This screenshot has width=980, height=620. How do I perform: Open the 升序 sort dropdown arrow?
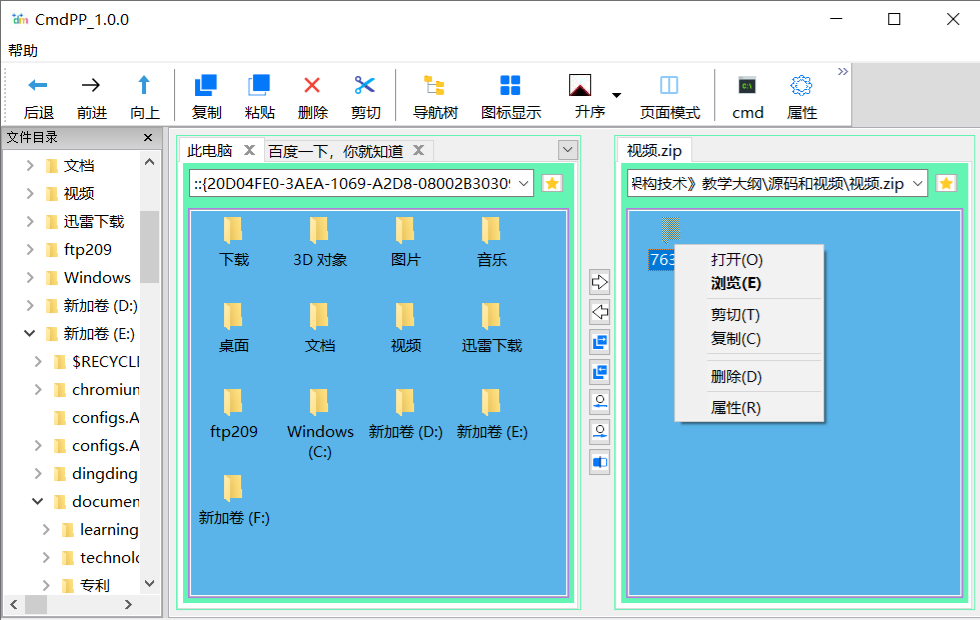pos(616,95)
